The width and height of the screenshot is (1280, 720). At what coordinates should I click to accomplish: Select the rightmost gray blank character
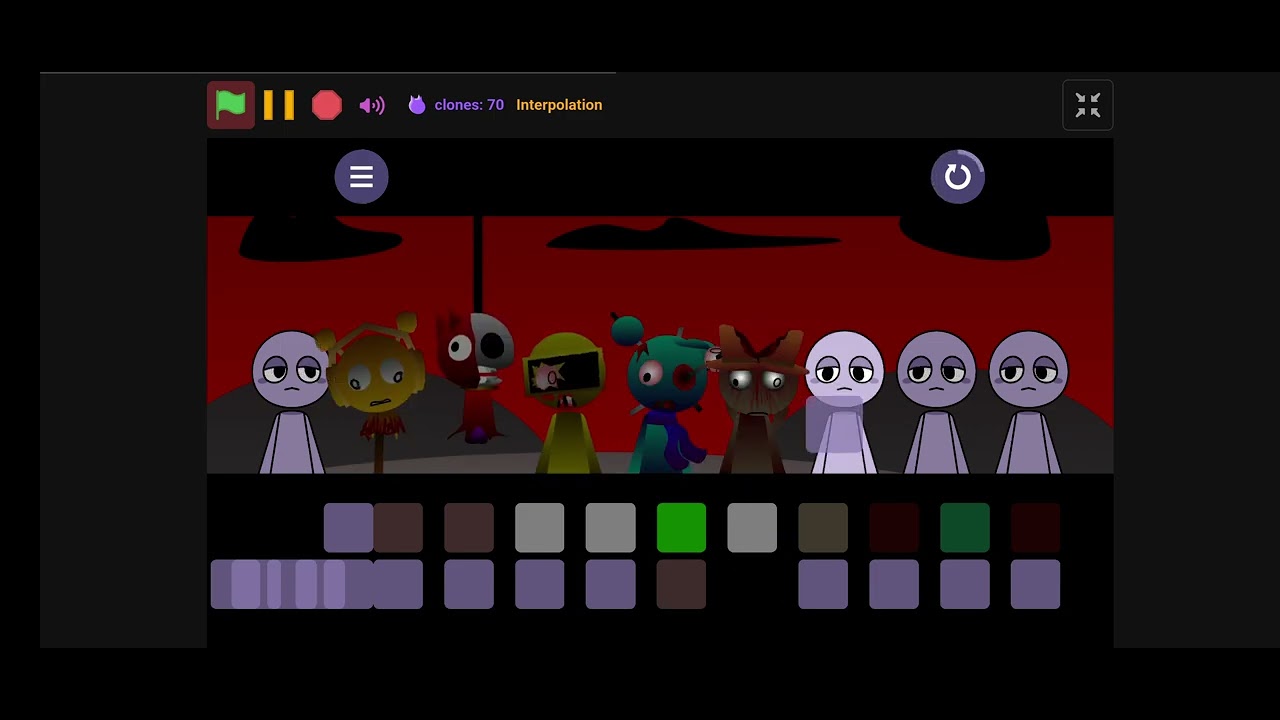coord(1028,402)
